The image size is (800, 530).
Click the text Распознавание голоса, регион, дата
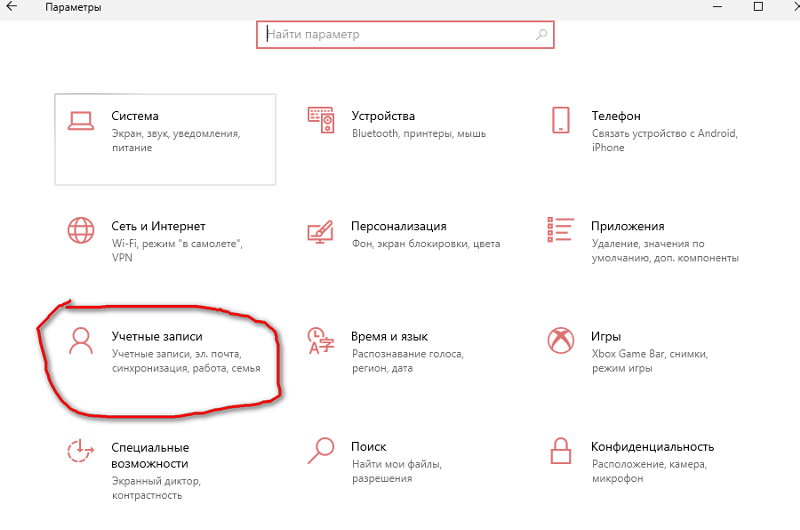point(408,361)
